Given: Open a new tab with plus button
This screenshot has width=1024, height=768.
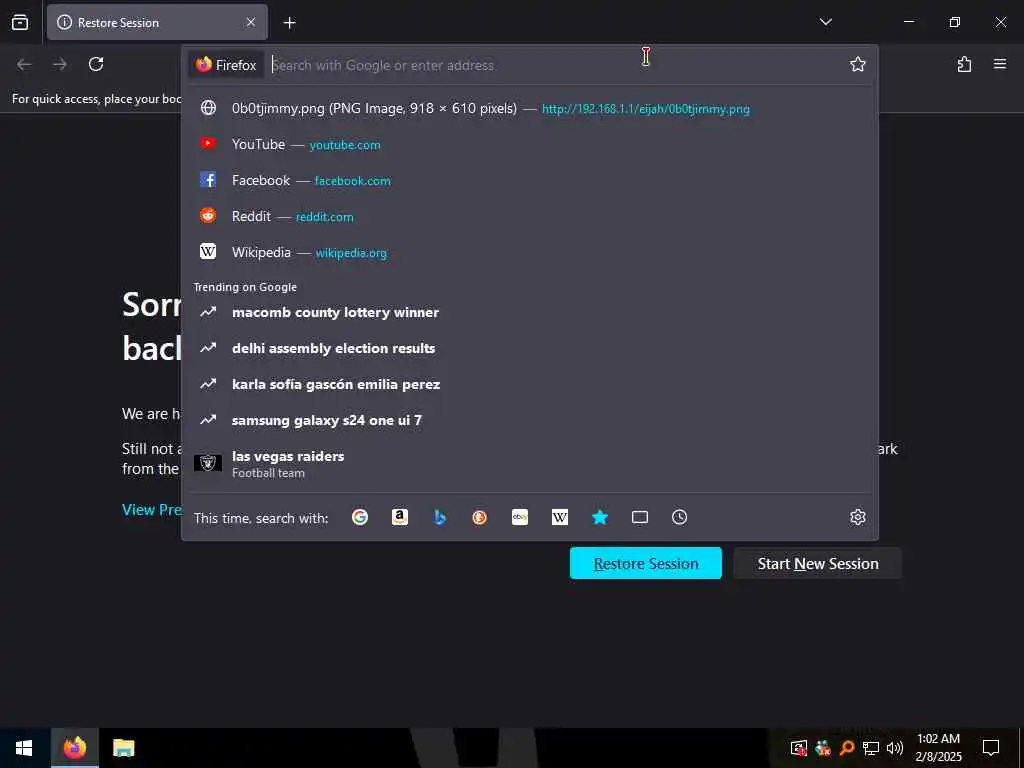Looking at the screenshot, I should 289,23.
